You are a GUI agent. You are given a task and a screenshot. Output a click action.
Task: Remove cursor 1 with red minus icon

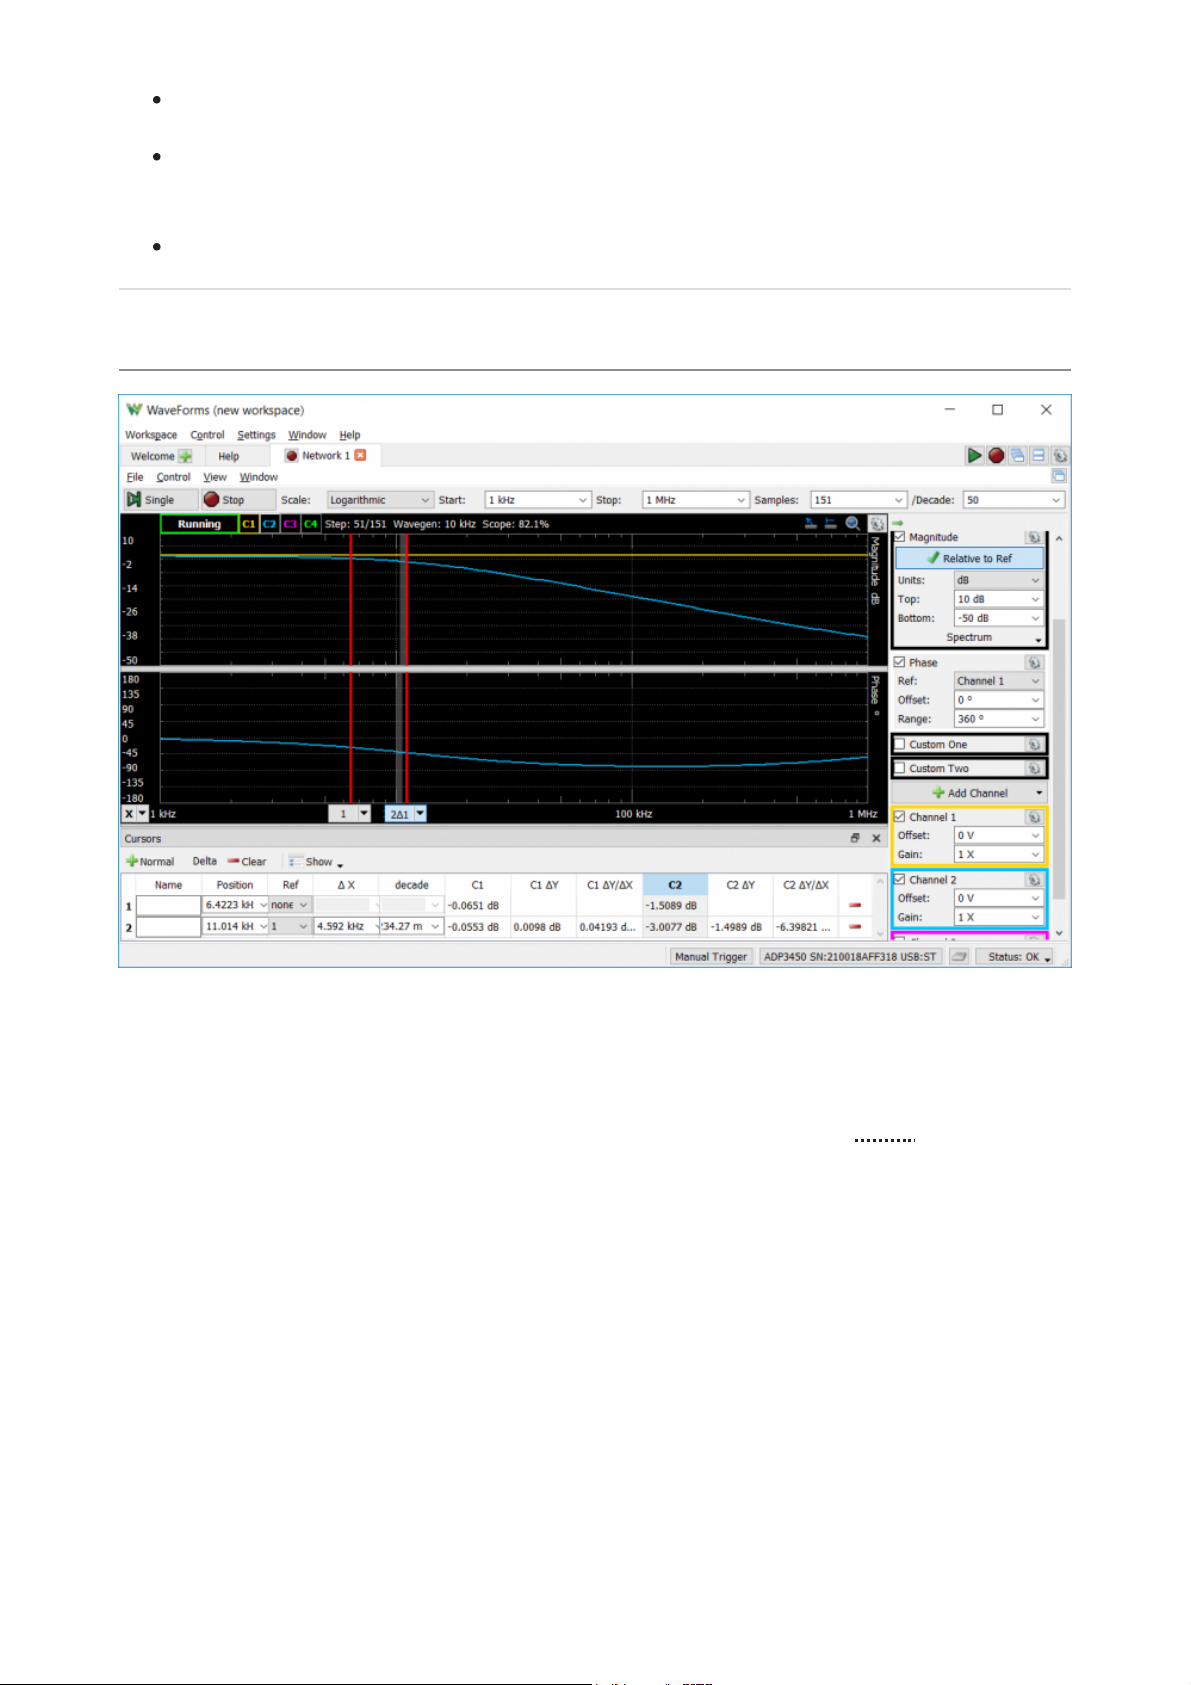[855, 905]
